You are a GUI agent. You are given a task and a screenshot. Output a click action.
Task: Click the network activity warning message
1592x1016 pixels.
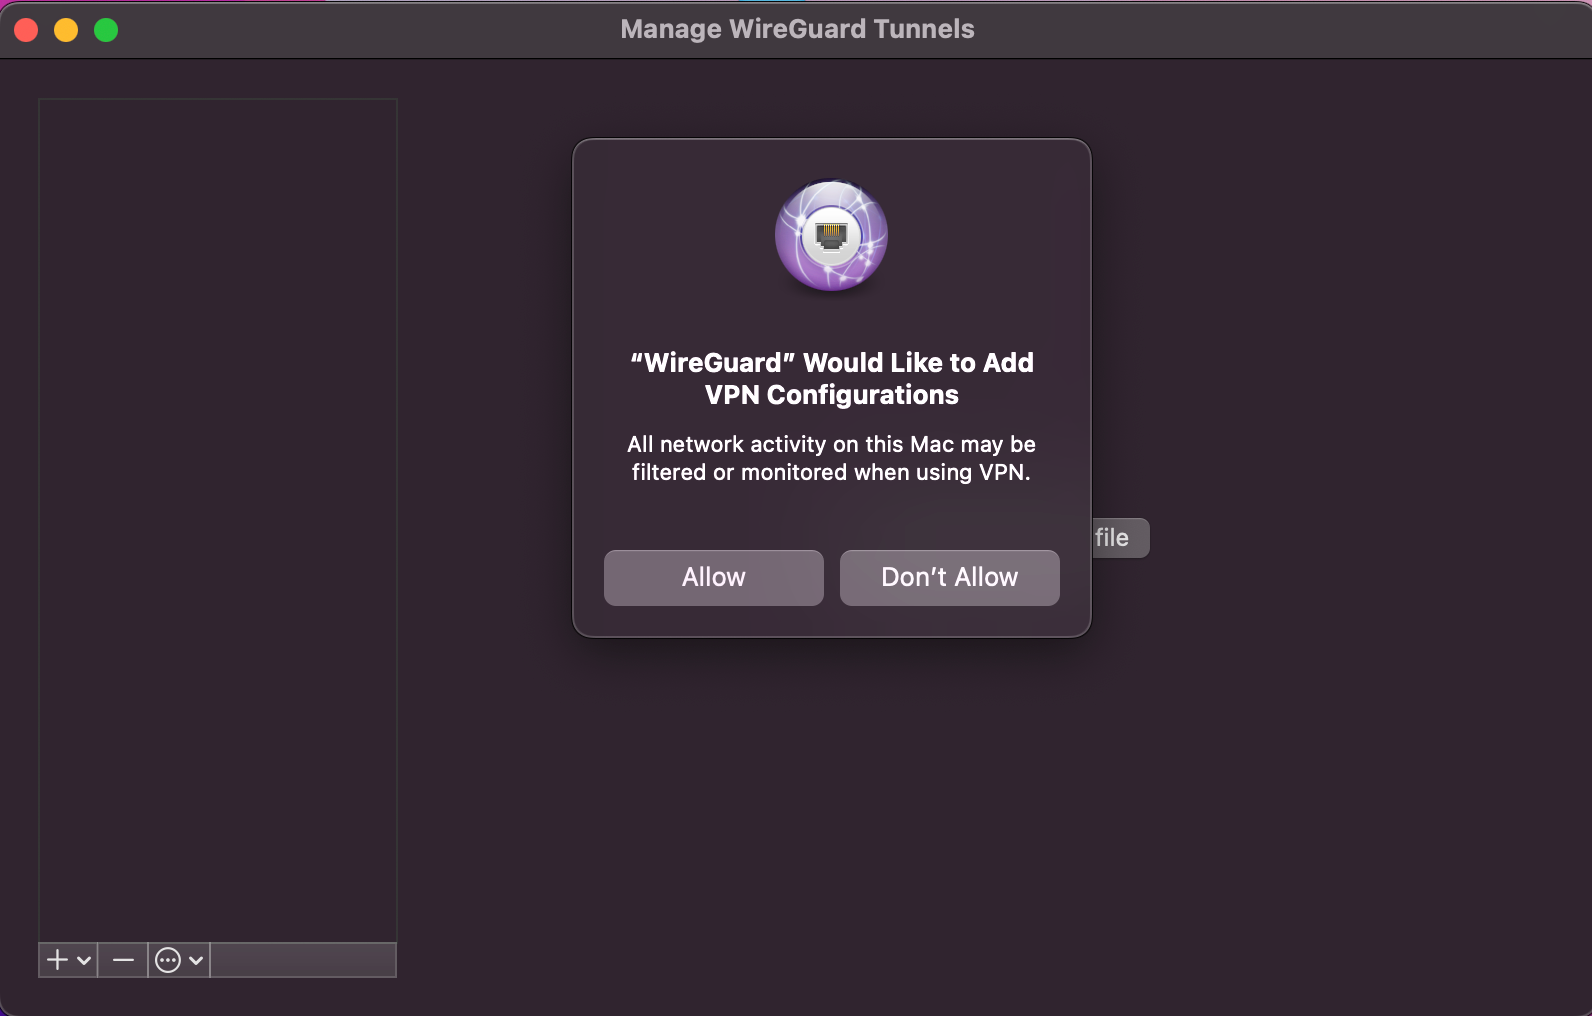[831, 458]
